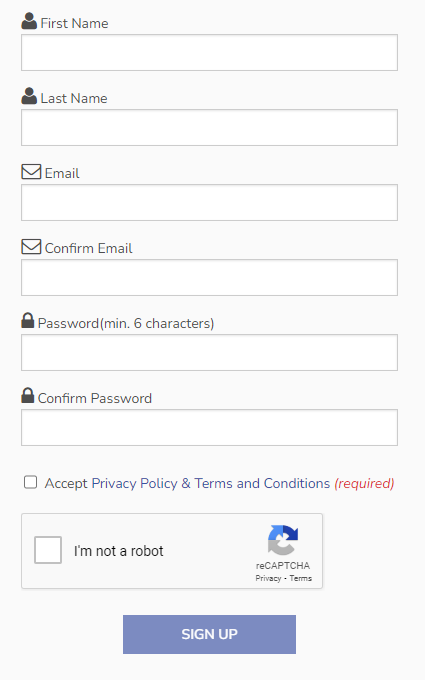Click the padlock icon beside Password label
The width and height of the screenshot is (425, 685).
pyautogui.click(x=28, y=321)
